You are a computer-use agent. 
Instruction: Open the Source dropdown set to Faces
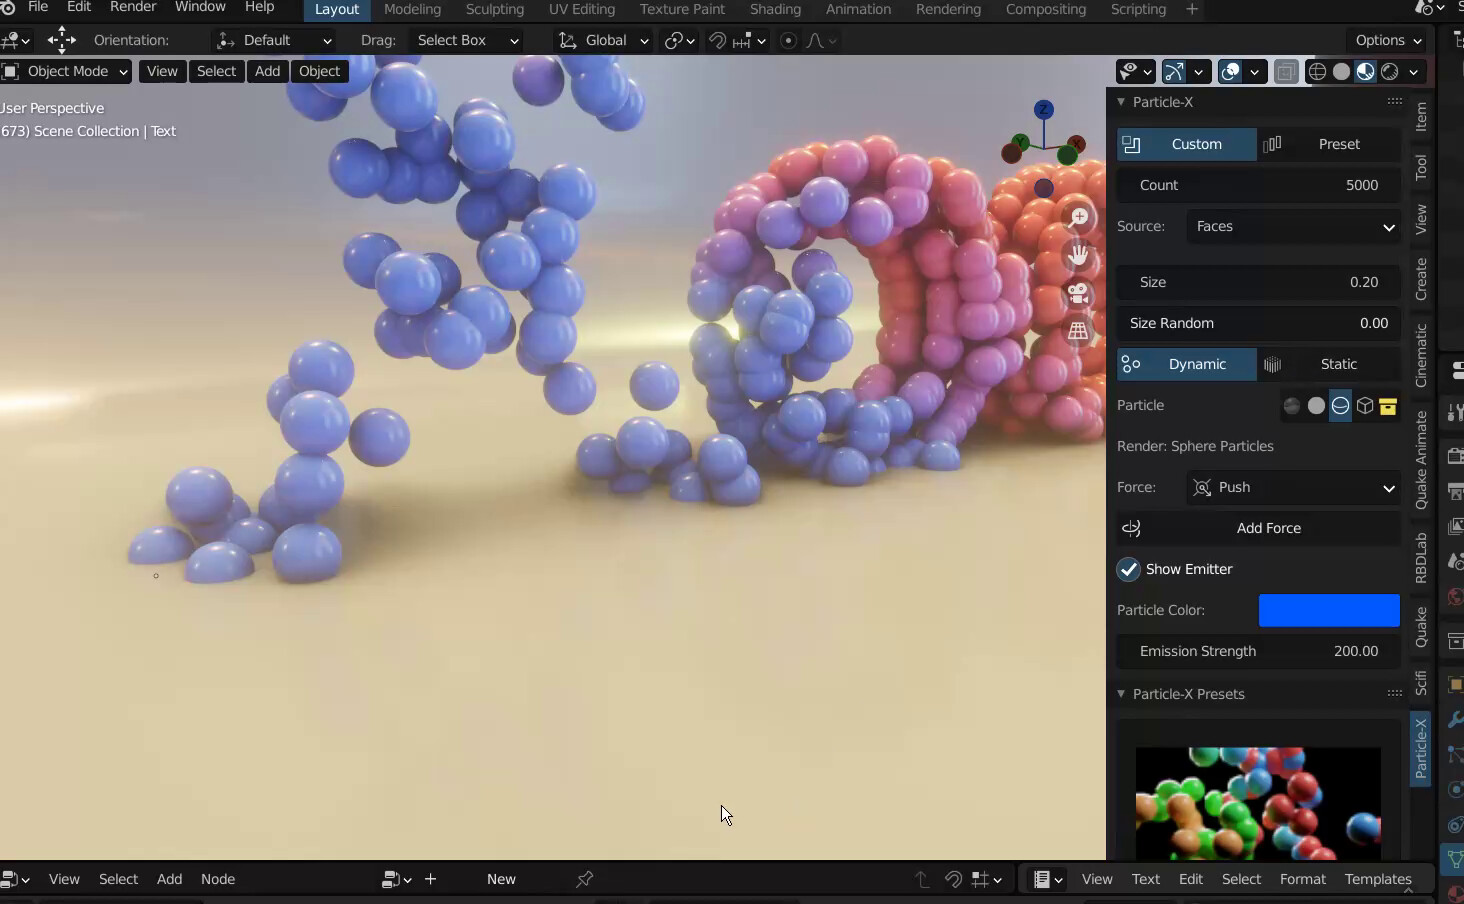click(1293, 227)
